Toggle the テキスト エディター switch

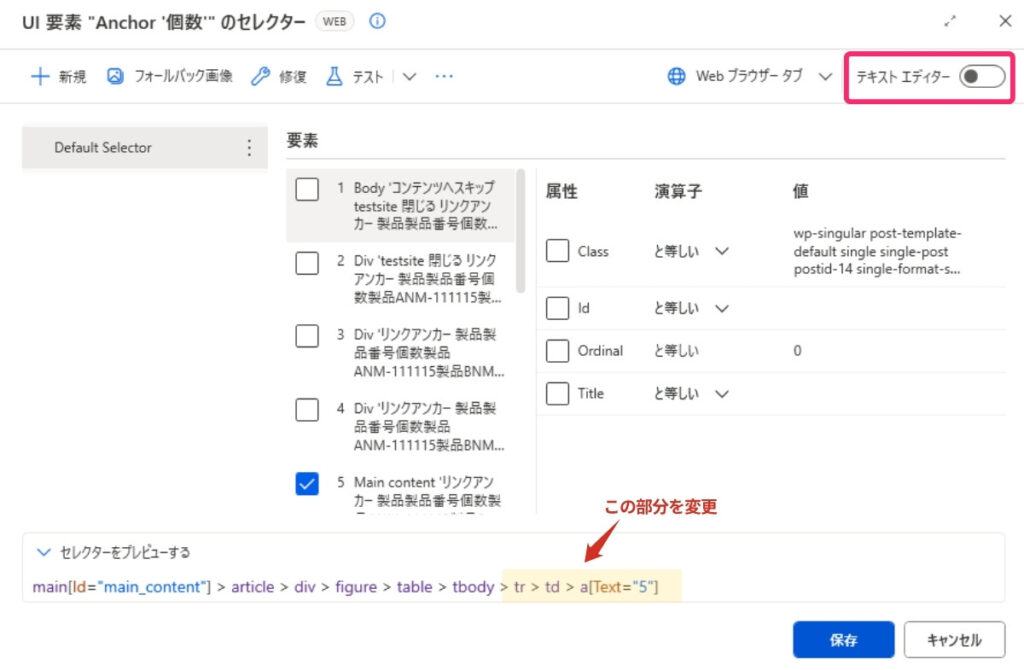click(x=982, y=76)
